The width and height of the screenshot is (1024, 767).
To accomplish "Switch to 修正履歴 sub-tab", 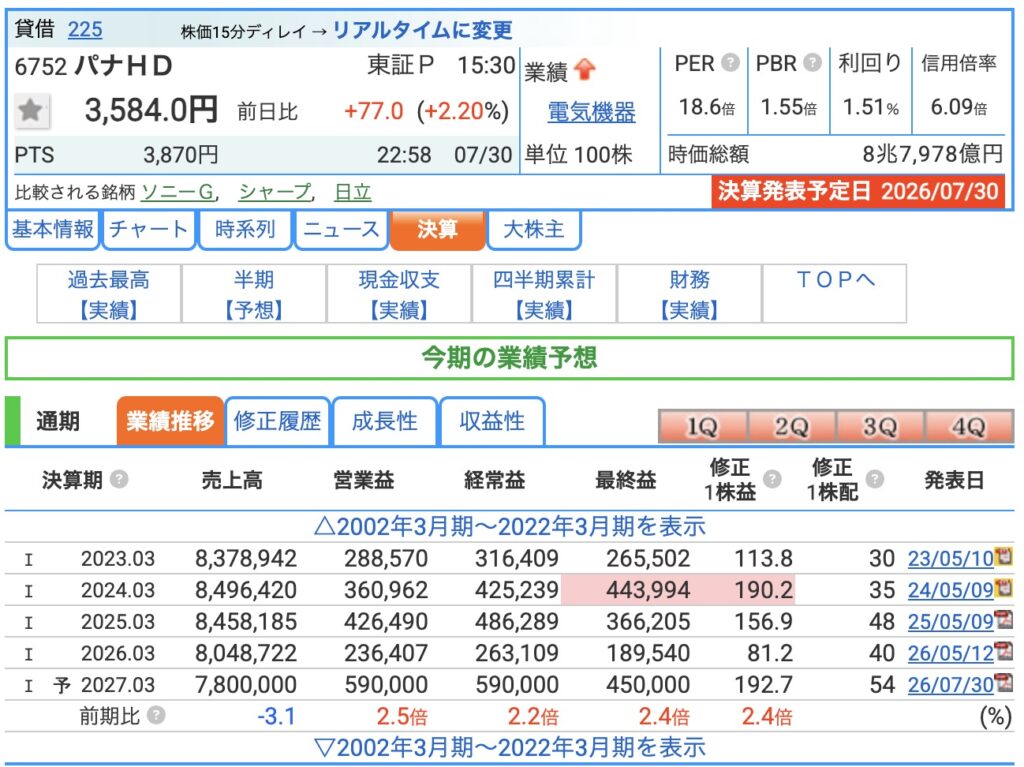I will (278, 421).
